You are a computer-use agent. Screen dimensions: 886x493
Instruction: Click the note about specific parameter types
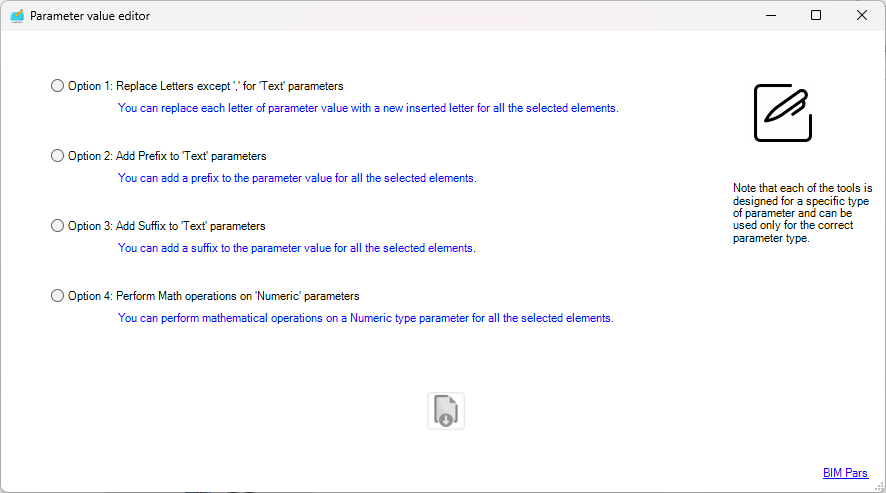pos(802,213)
